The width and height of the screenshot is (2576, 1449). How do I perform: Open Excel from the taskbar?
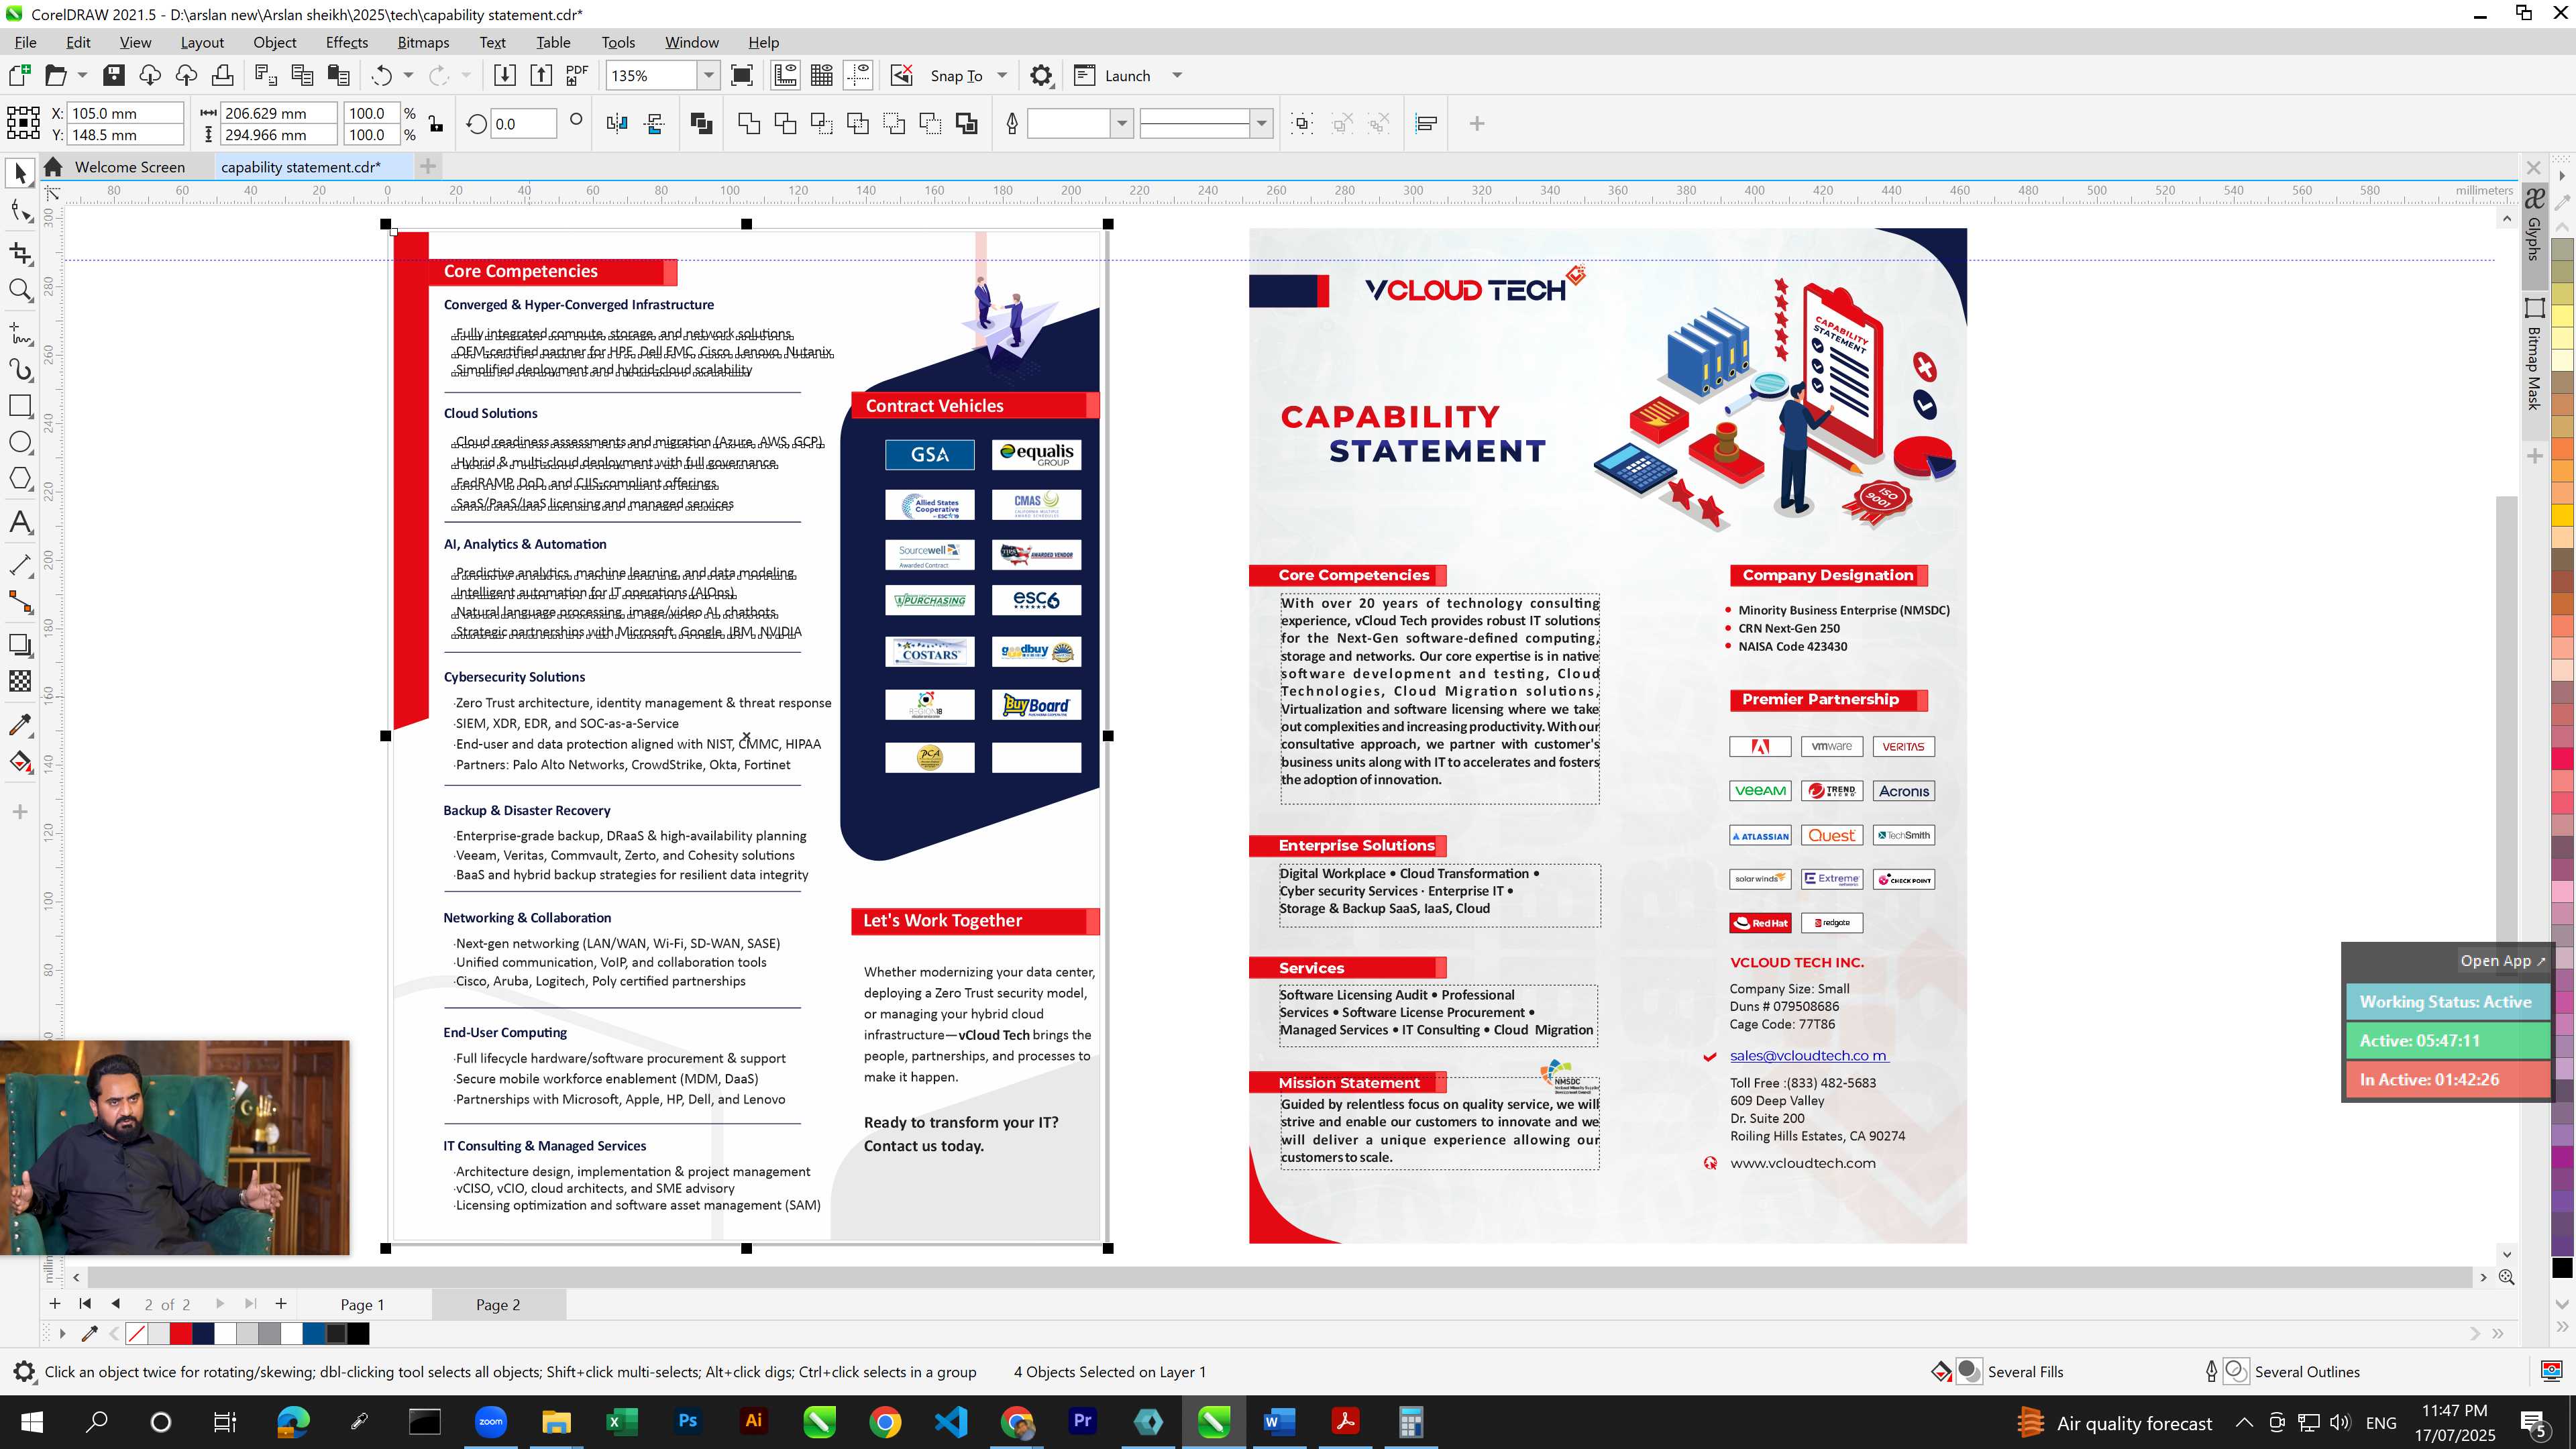(x=621, y=1421)
